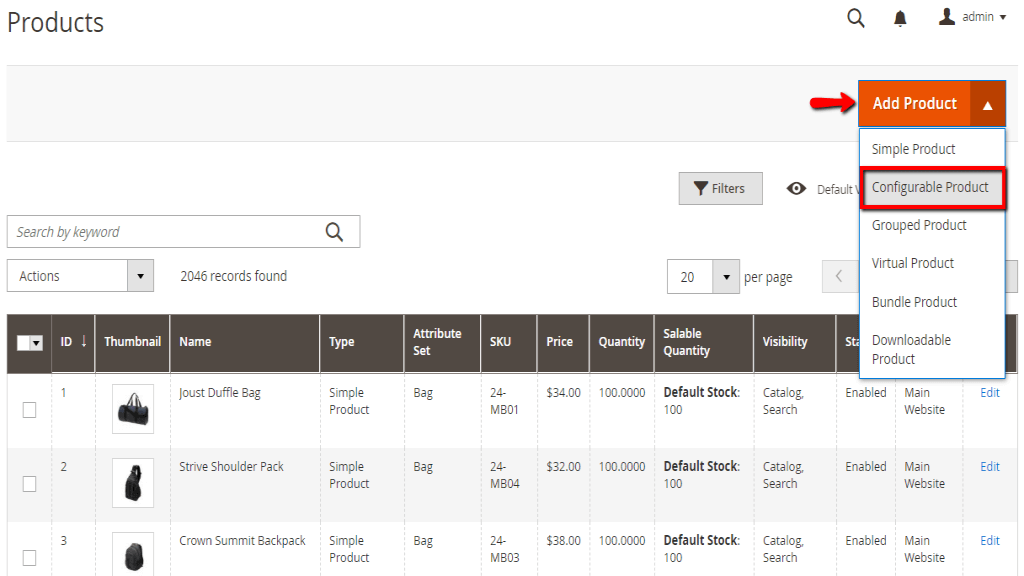Open the admin account menu

point(972,17)
